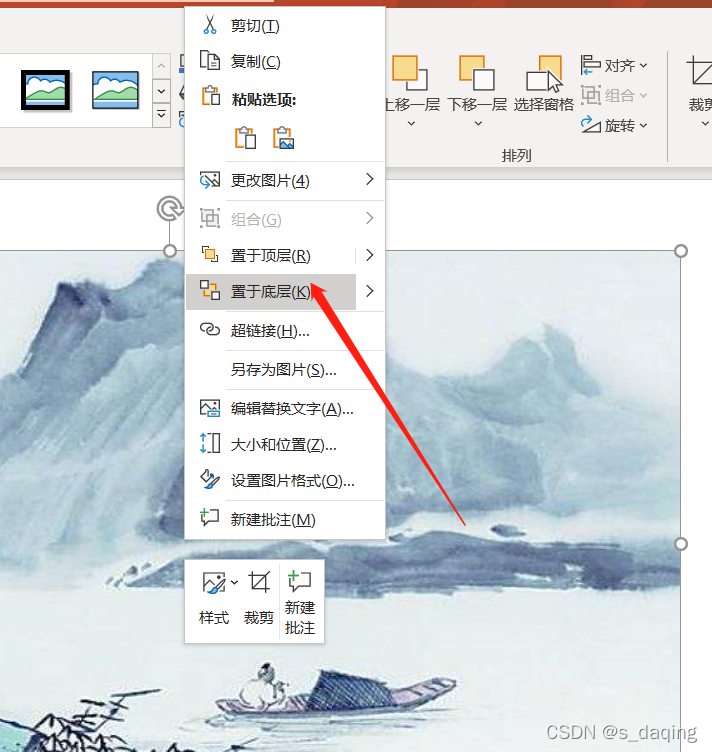The width and height of the screenshot is (712, 752).
Task: Expand the Change Picture submenu arrow
Action: 369,179
